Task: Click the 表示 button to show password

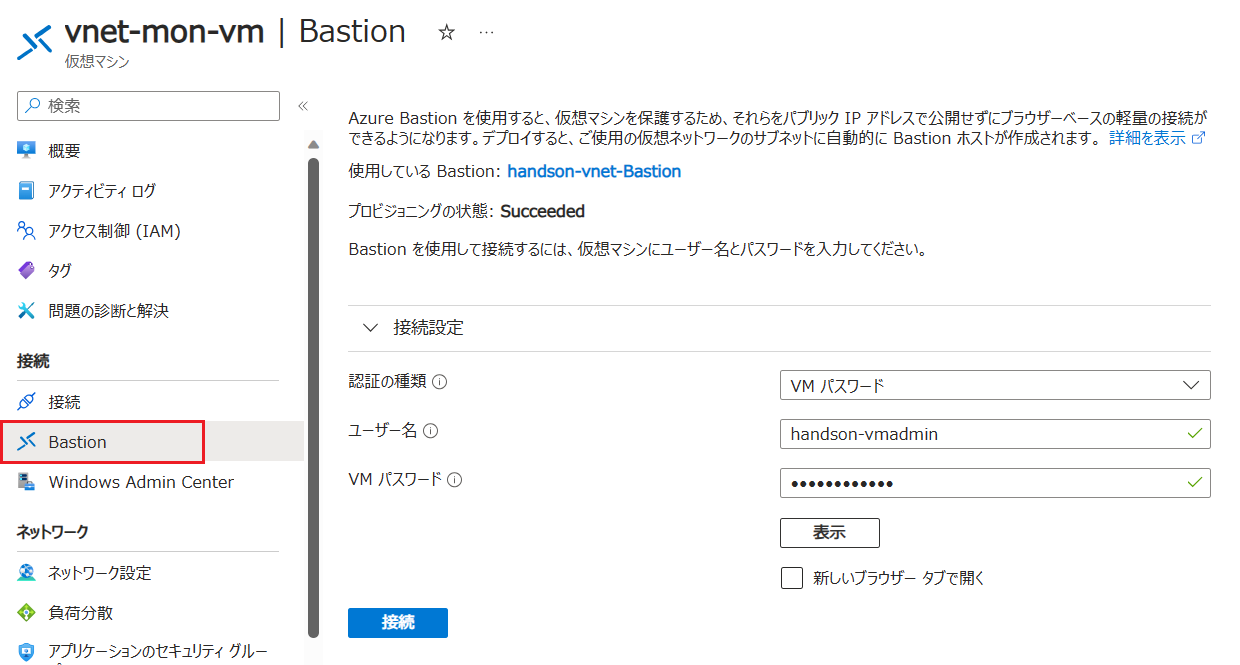Action: 830,533
